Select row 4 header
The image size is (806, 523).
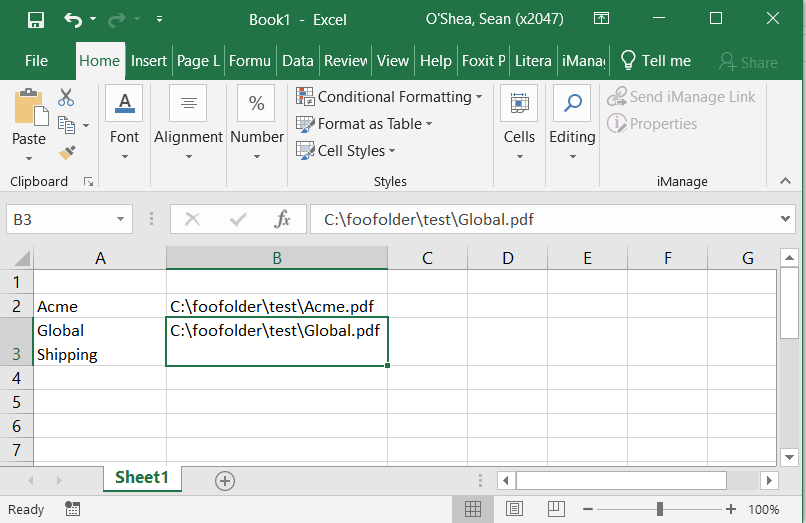pyautogui.click(x=16, y=378)
